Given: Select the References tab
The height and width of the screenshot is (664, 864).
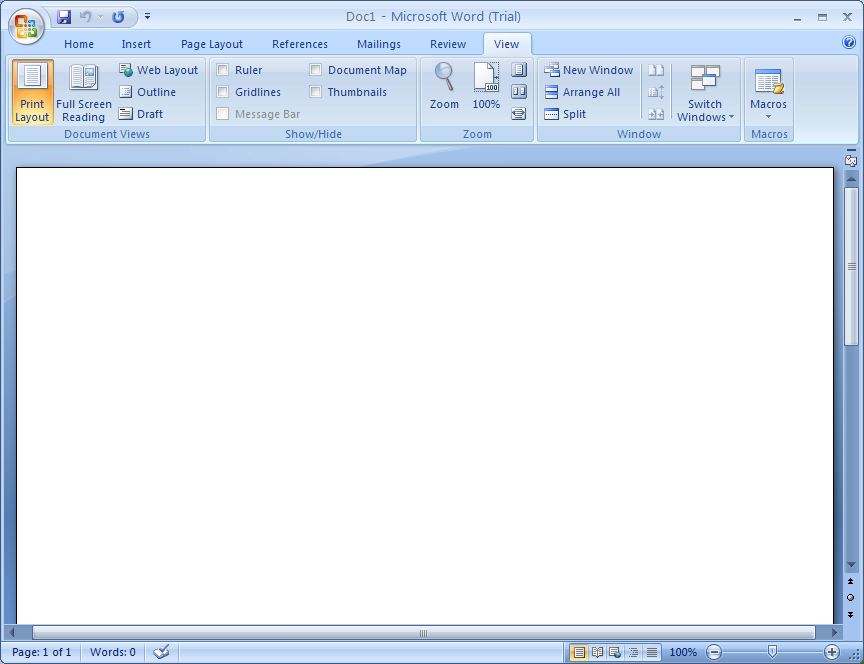Looking at the screenshot, I should coord(300,44).
